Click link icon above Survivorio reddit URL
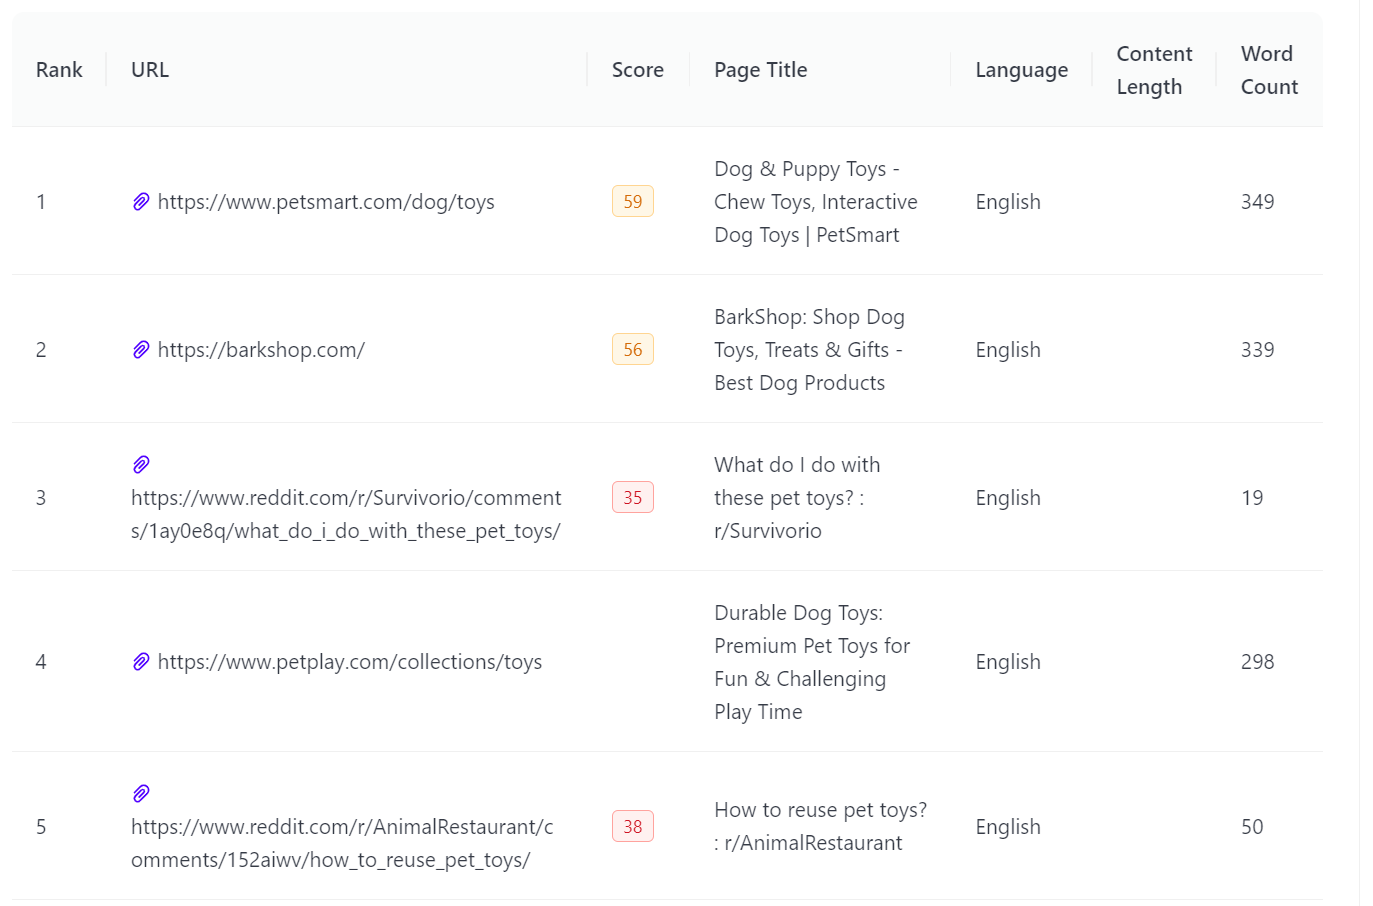 pos(141,465)
